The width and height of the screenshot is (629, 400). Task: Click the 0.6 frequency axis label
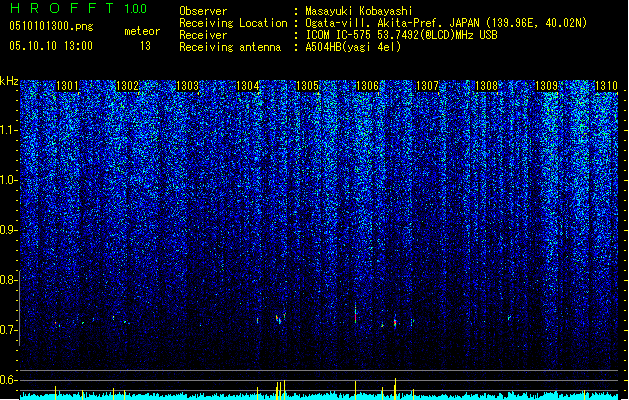click(8, 380)
